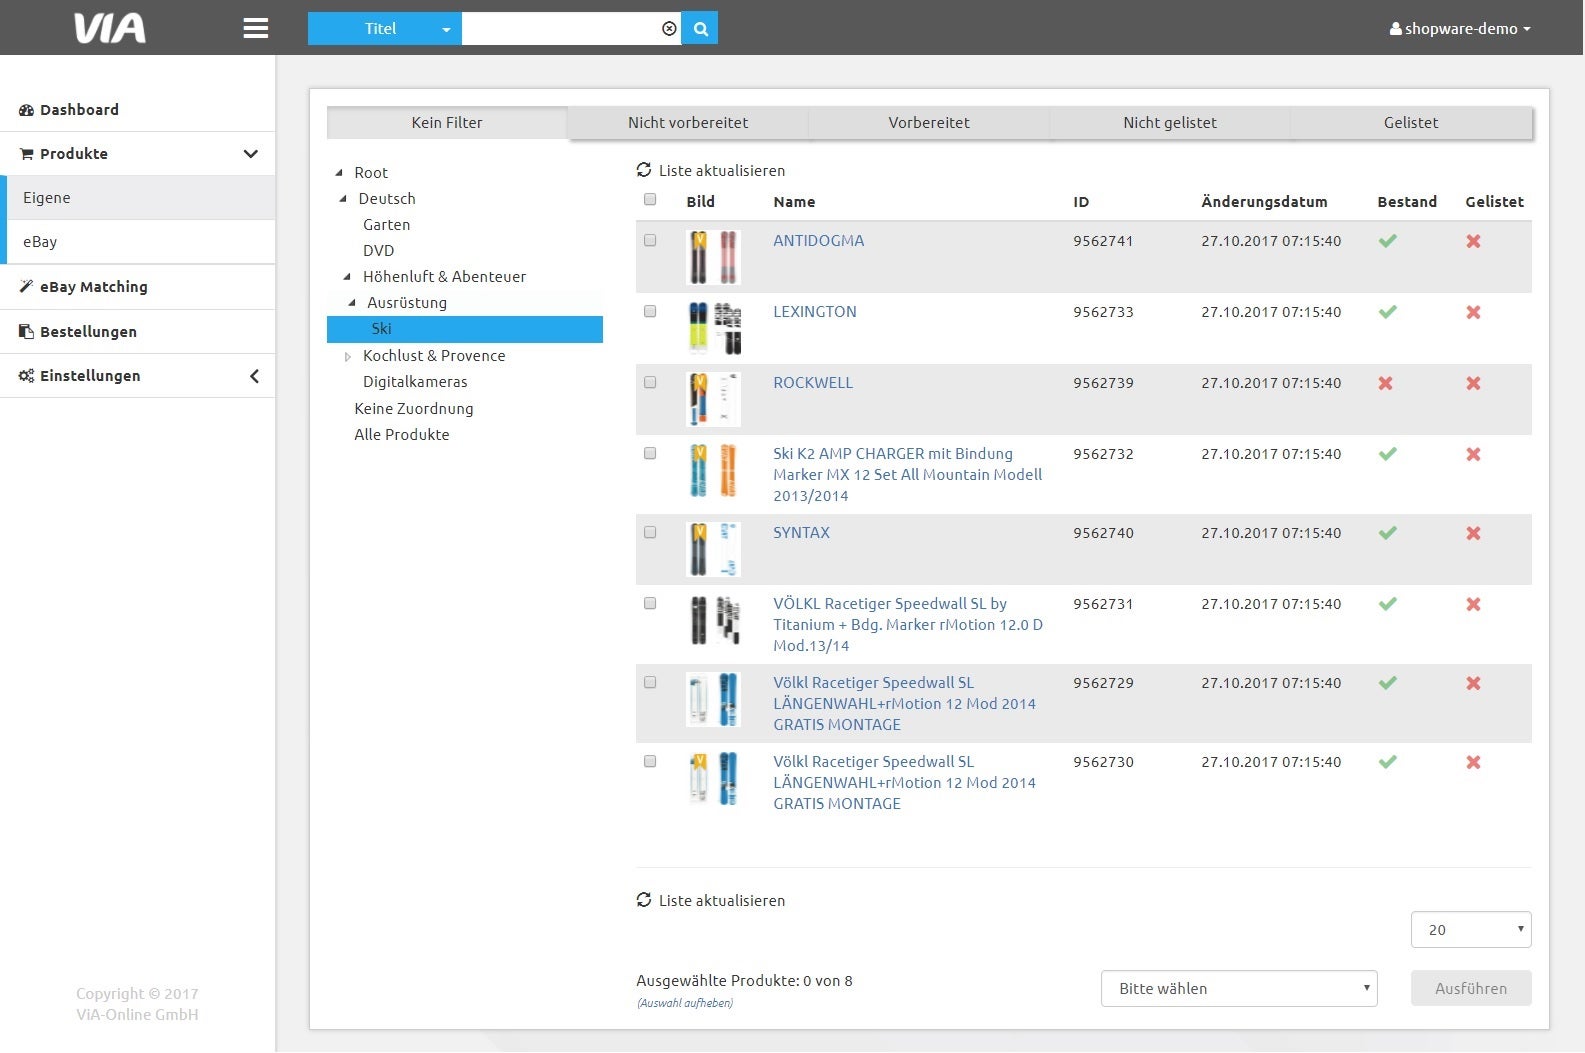Click the green Bestand check for ID 9562732
The width and height of the screenshot is (1585, 1053).
(x=1387, y=454)
